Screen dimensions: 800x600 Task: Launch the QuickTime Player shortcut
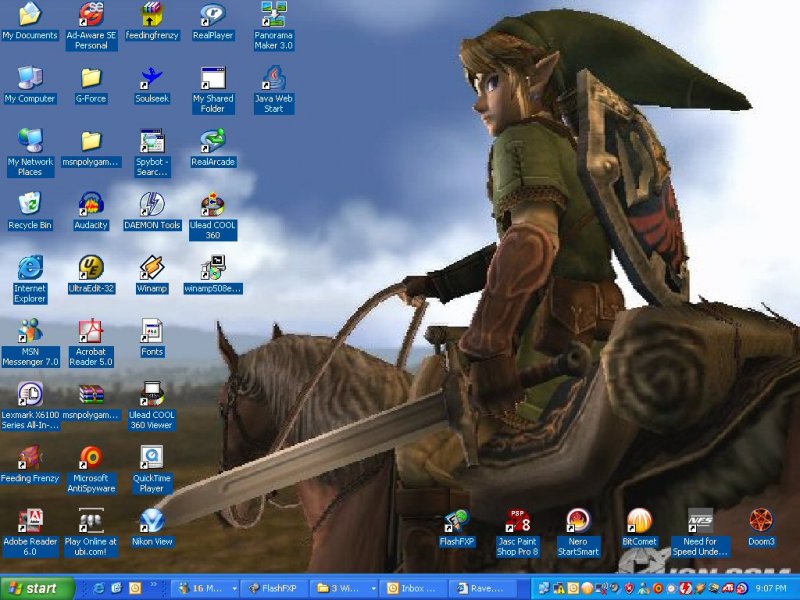[152, 468]
